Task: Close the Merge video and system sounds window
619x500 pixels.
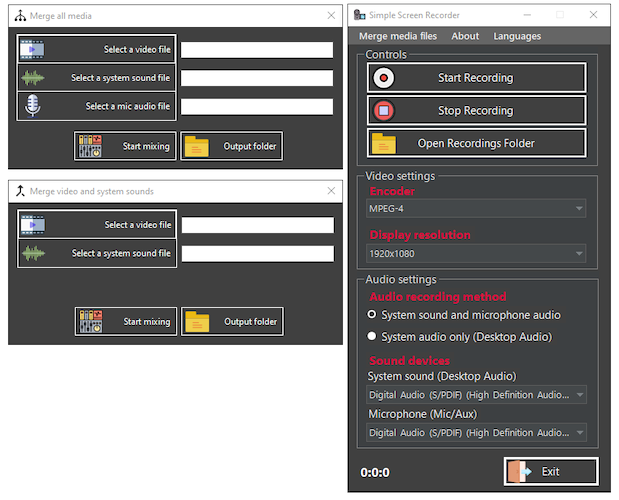Action: click(x=331, y=191)
